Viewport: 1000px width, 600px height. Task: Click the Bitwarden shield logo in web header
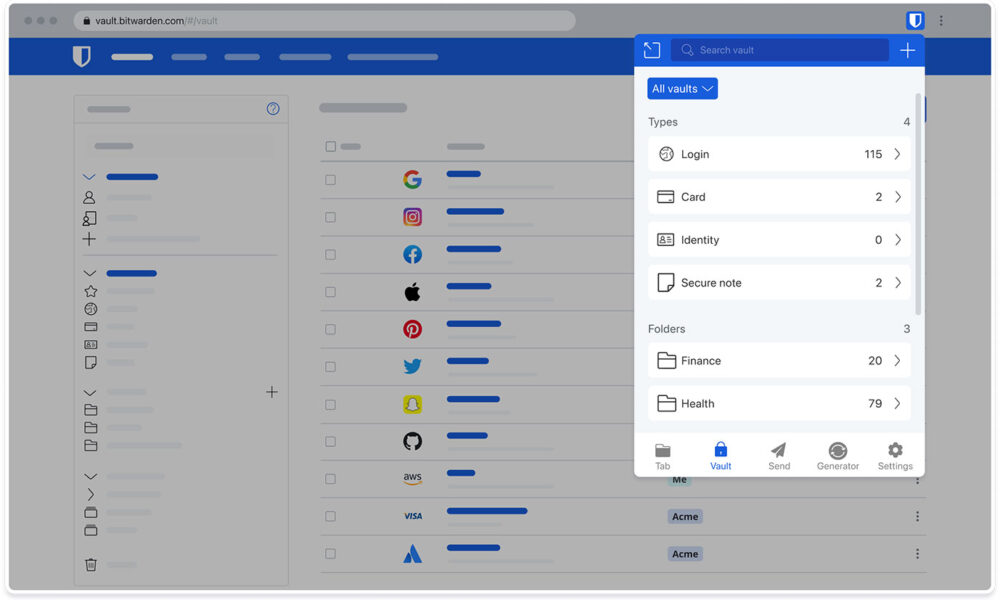click(82, 56)
